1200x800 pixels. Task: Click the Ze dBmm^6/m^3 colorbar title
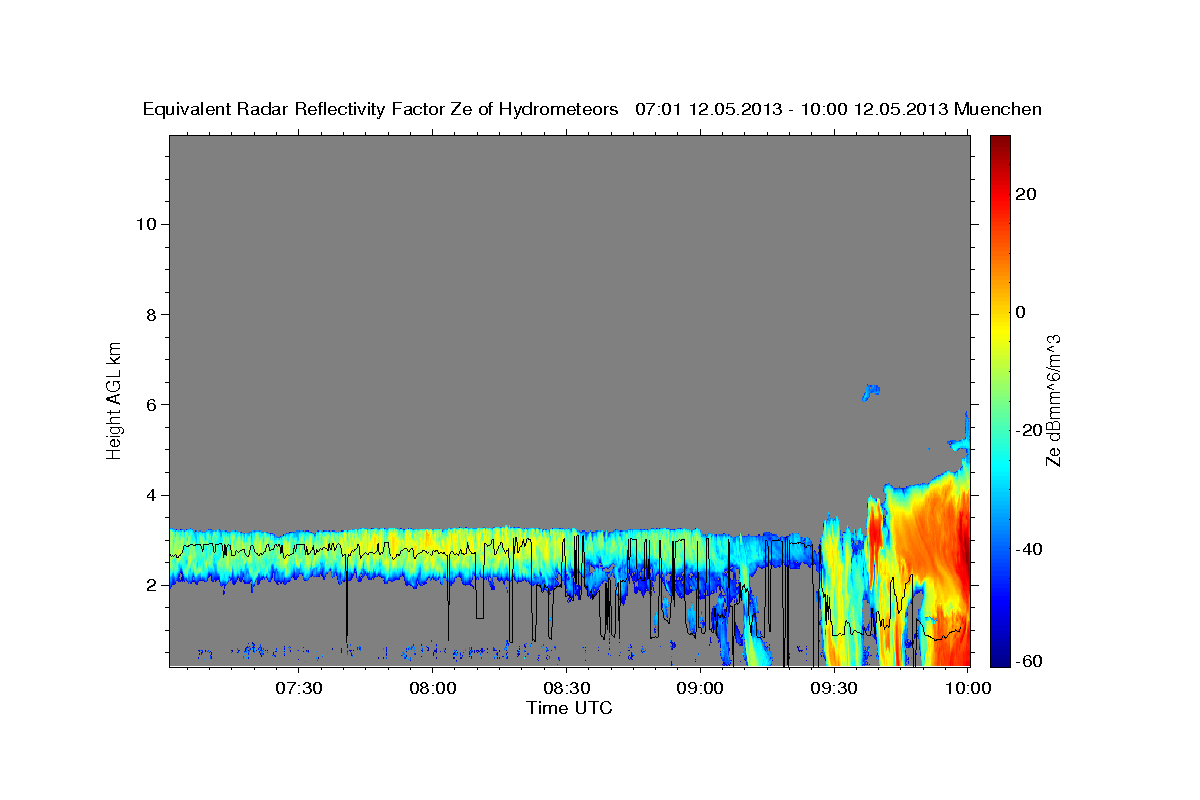point(1053,400)
